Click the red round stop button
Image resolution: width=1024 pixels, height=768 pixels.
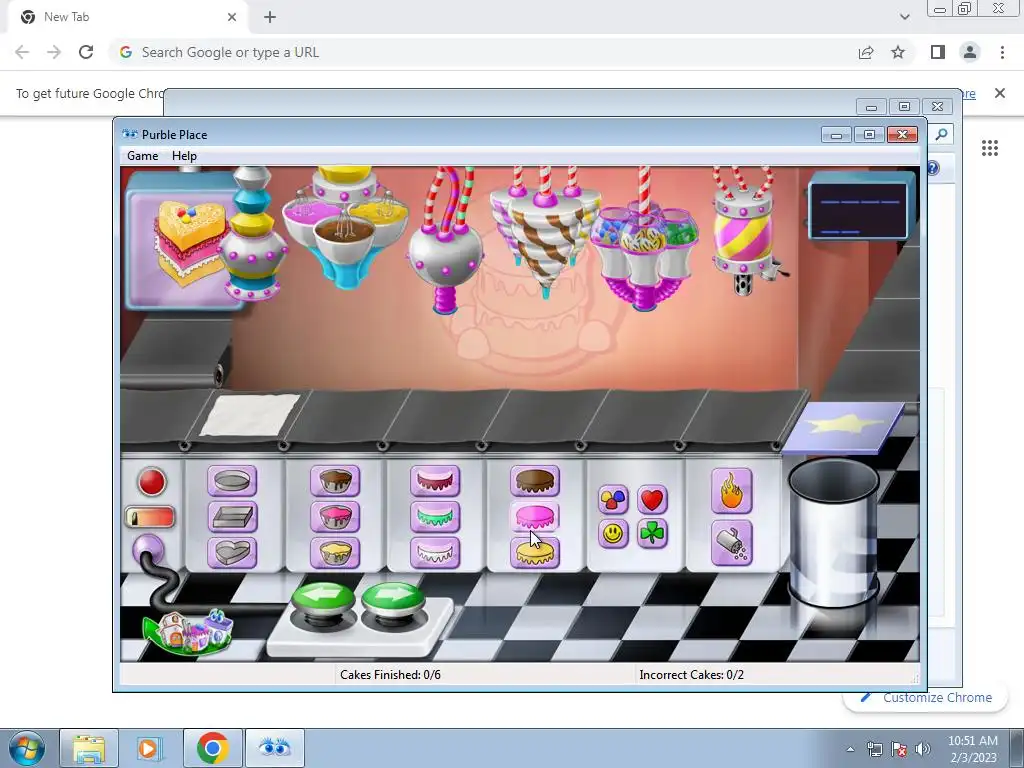(152, 482)
